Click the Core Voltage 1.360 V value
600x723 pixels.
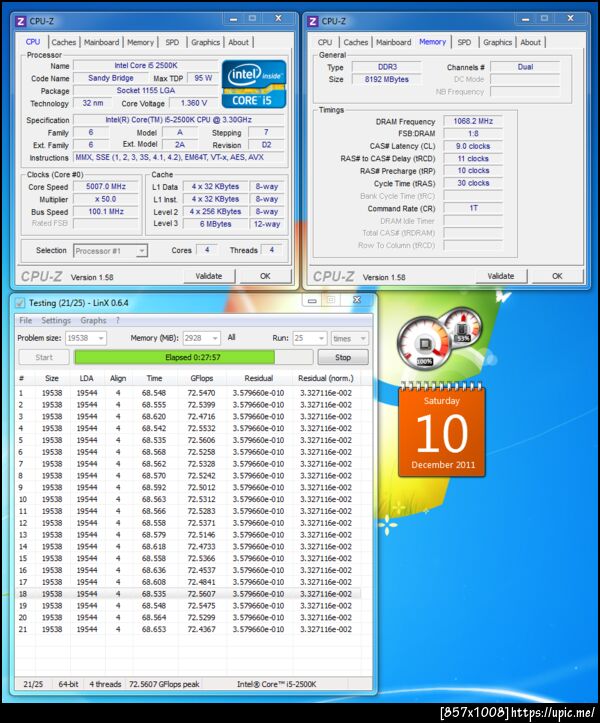(194, 103)
